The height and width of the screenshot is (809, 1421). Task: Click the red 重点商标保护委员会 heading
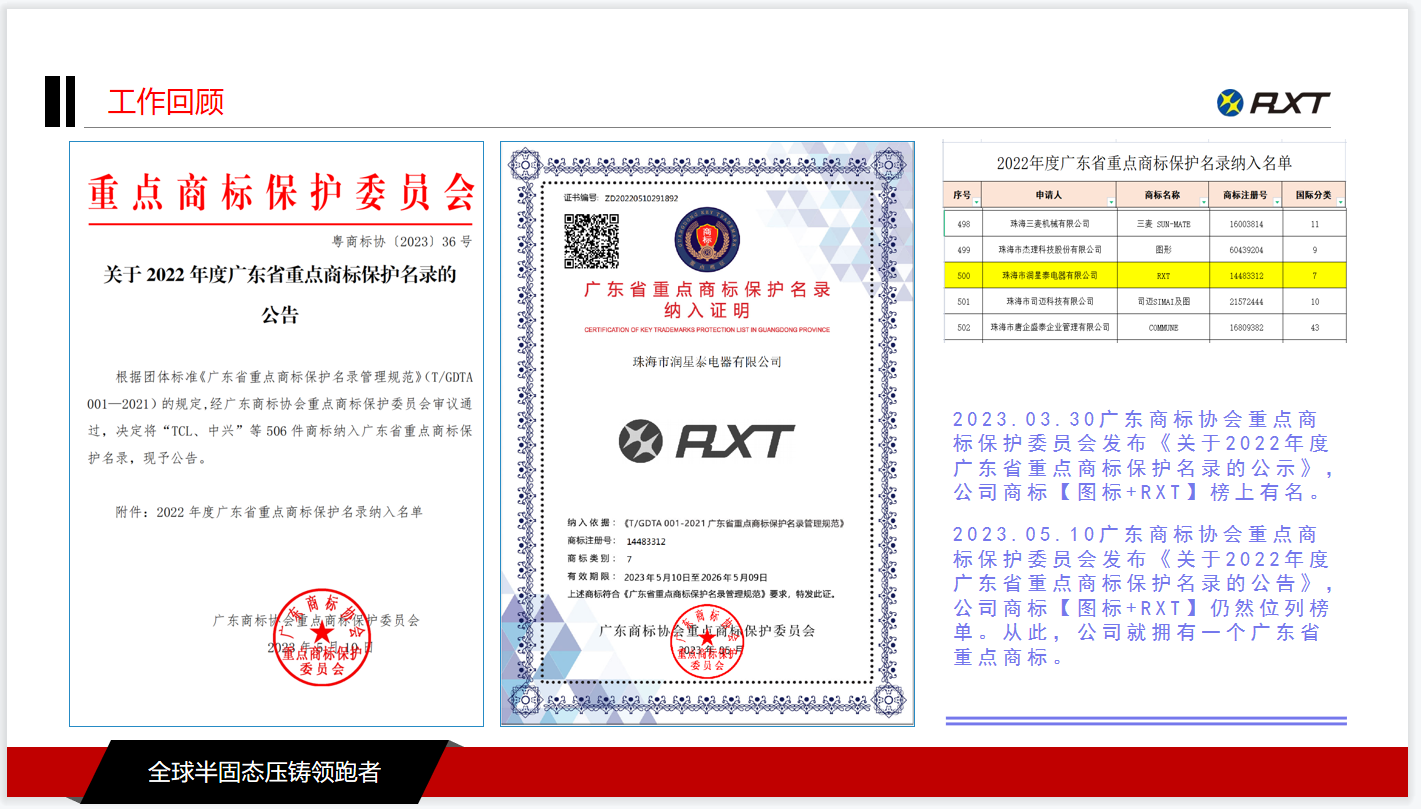(281, 192)
